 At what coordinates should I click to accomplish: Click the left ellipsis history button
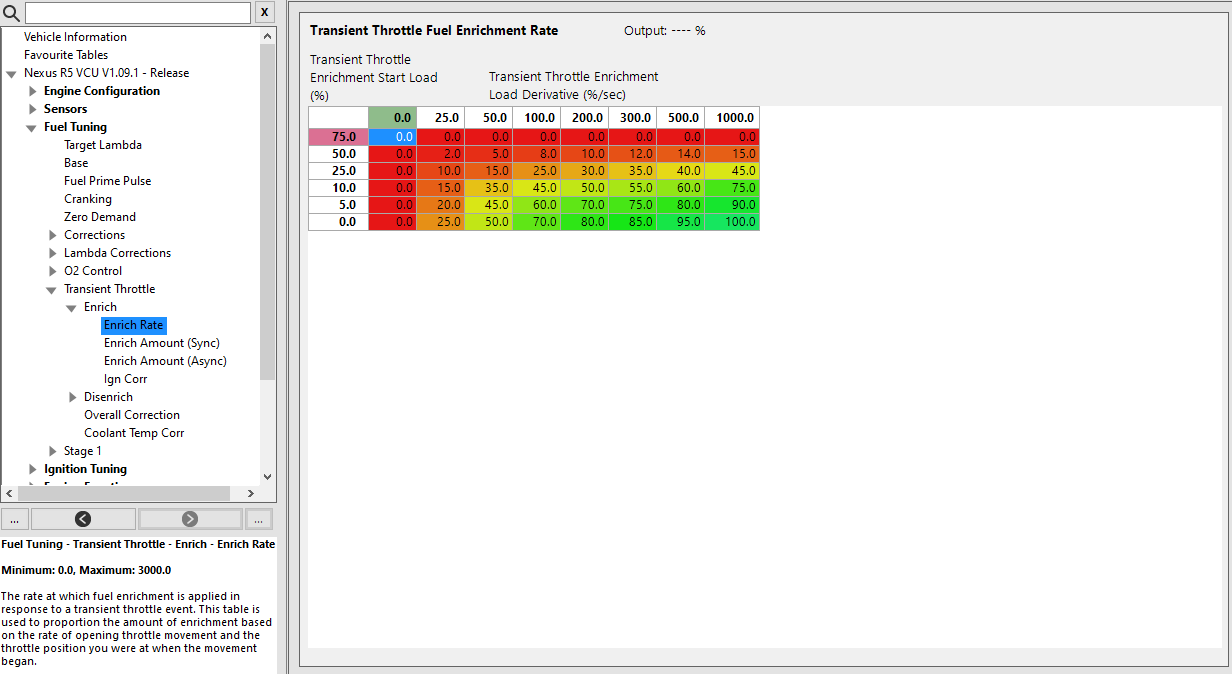coord(15,519)
